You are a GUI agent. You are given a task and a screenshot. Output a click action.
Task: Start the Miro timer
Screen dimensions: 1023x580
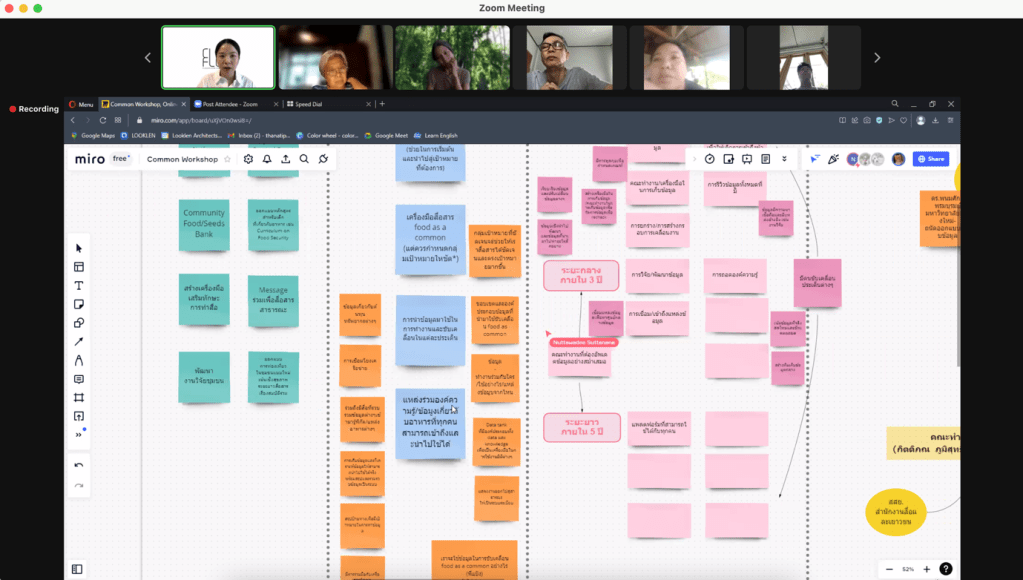coord(710,159)
